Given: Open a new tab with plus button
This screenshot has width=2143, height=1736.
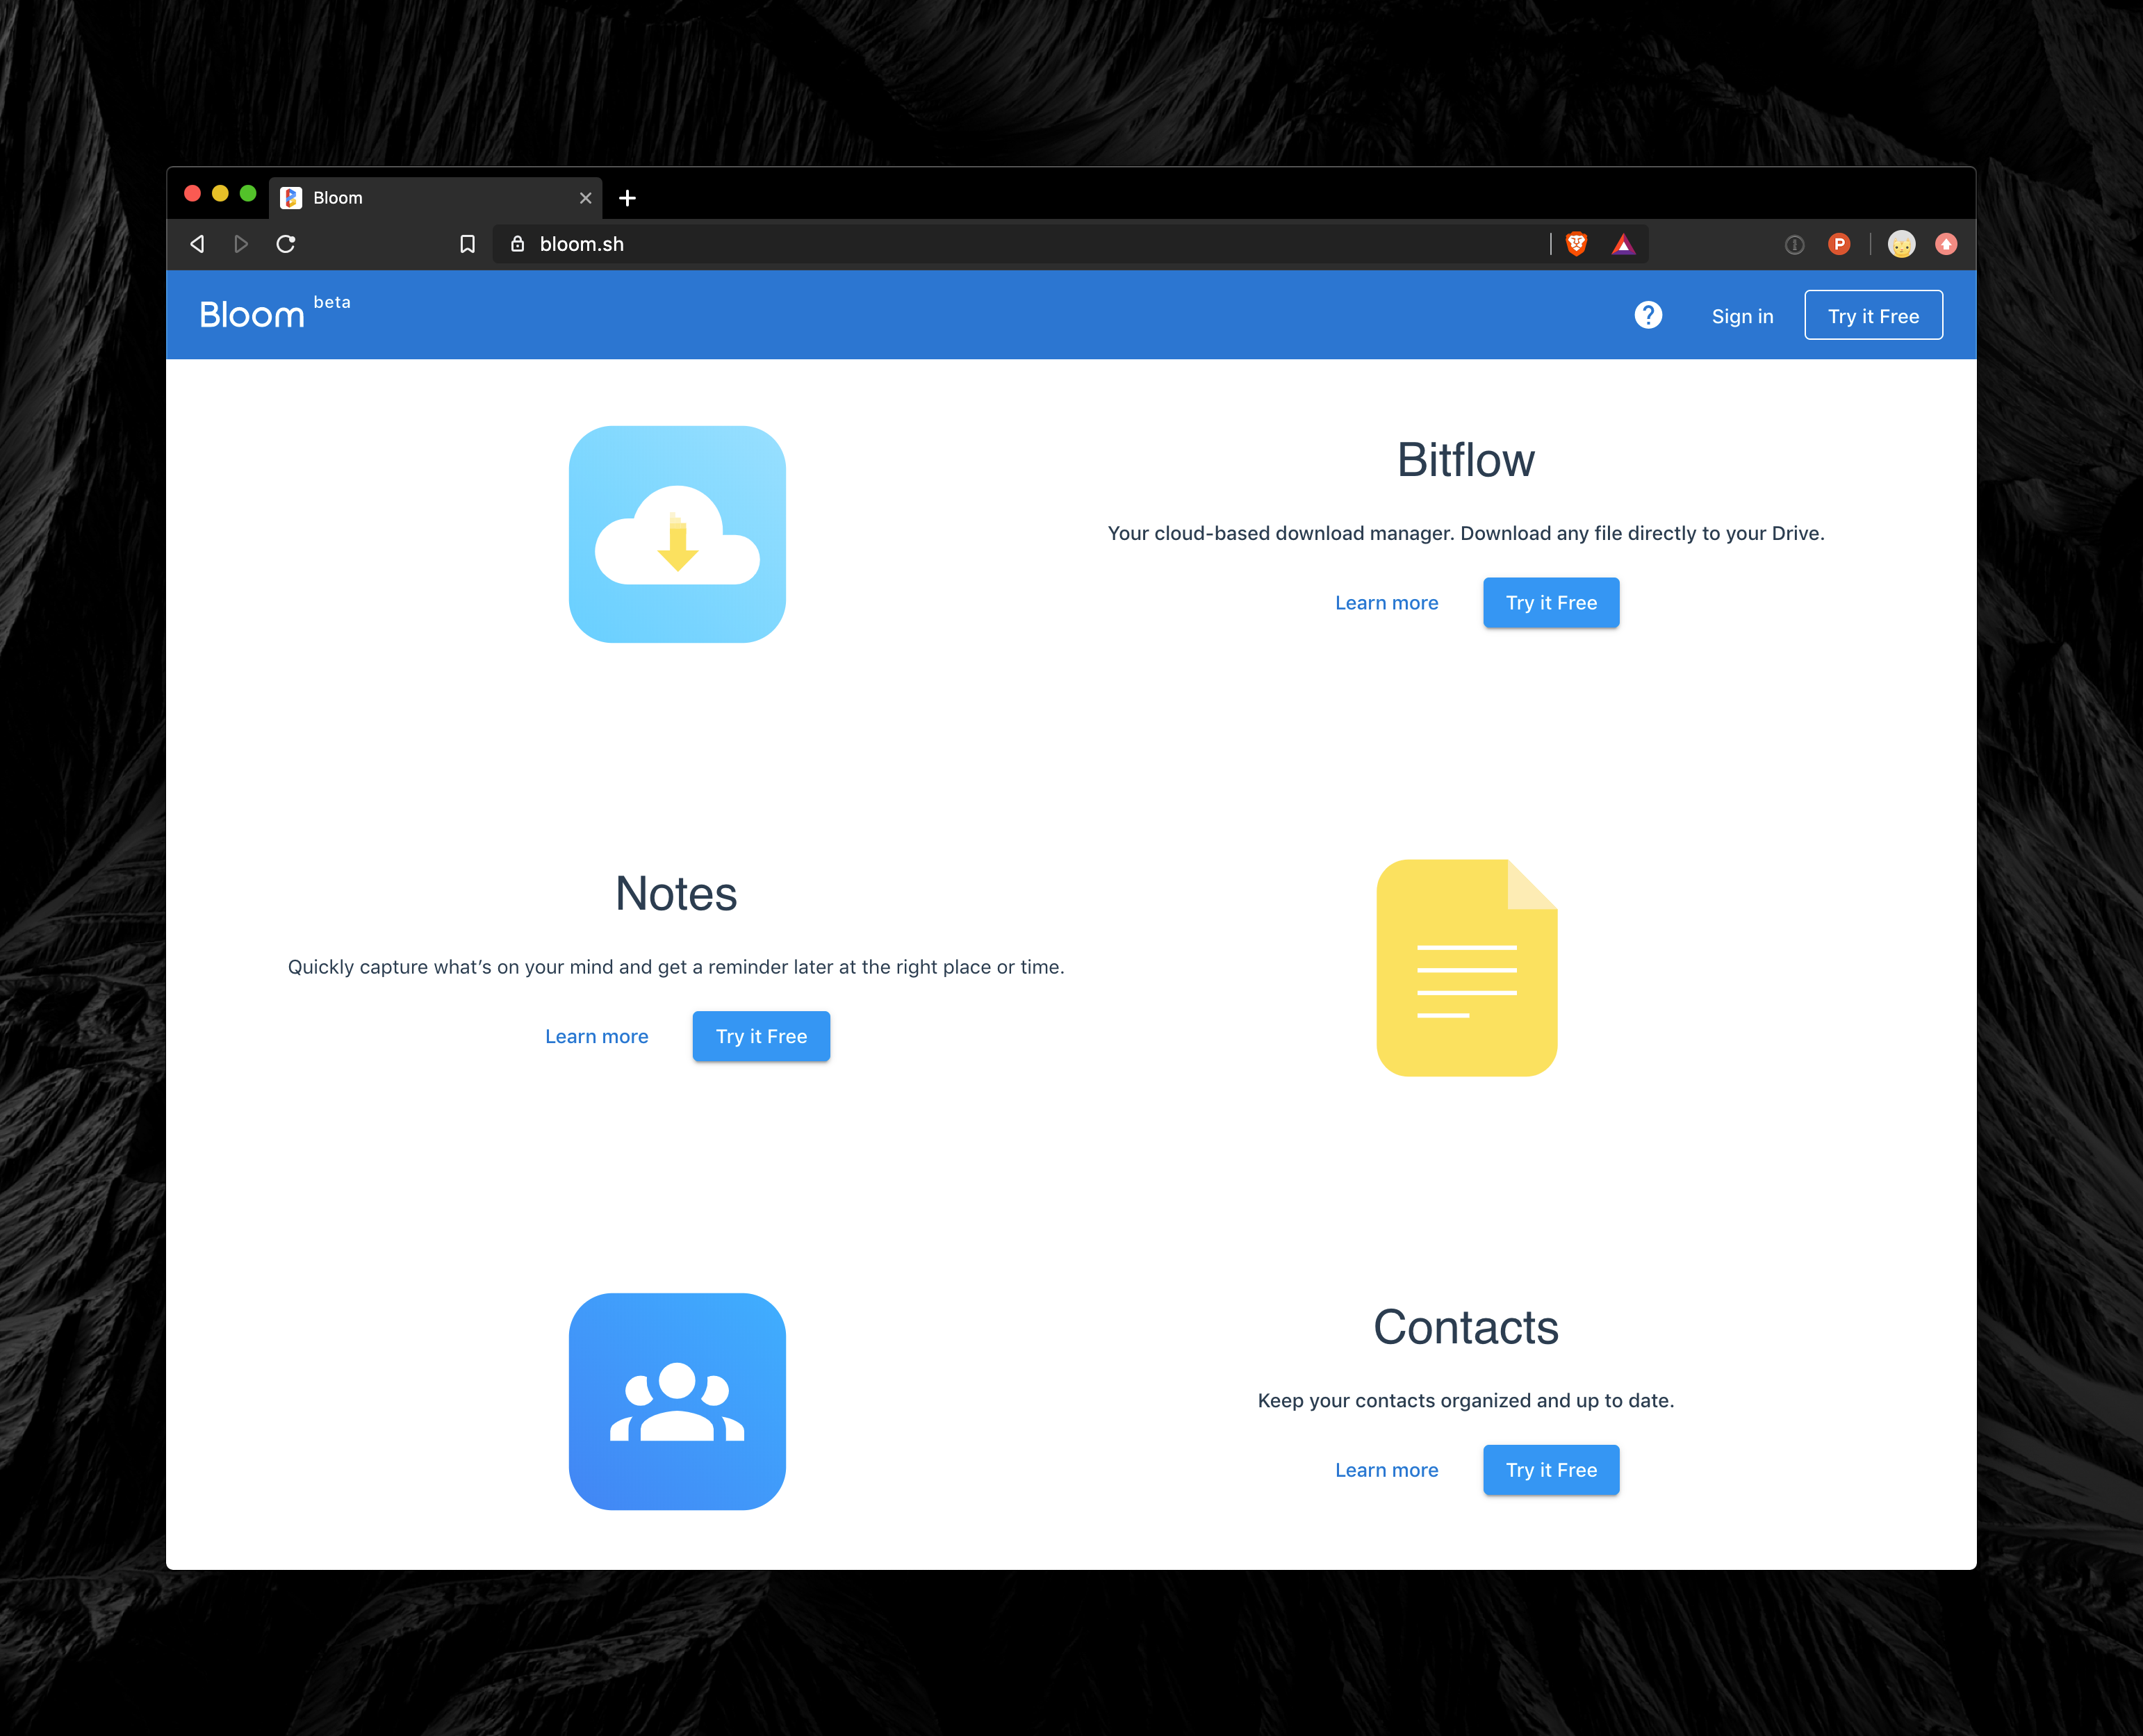Looking at the screenshot, I should 627,198.
